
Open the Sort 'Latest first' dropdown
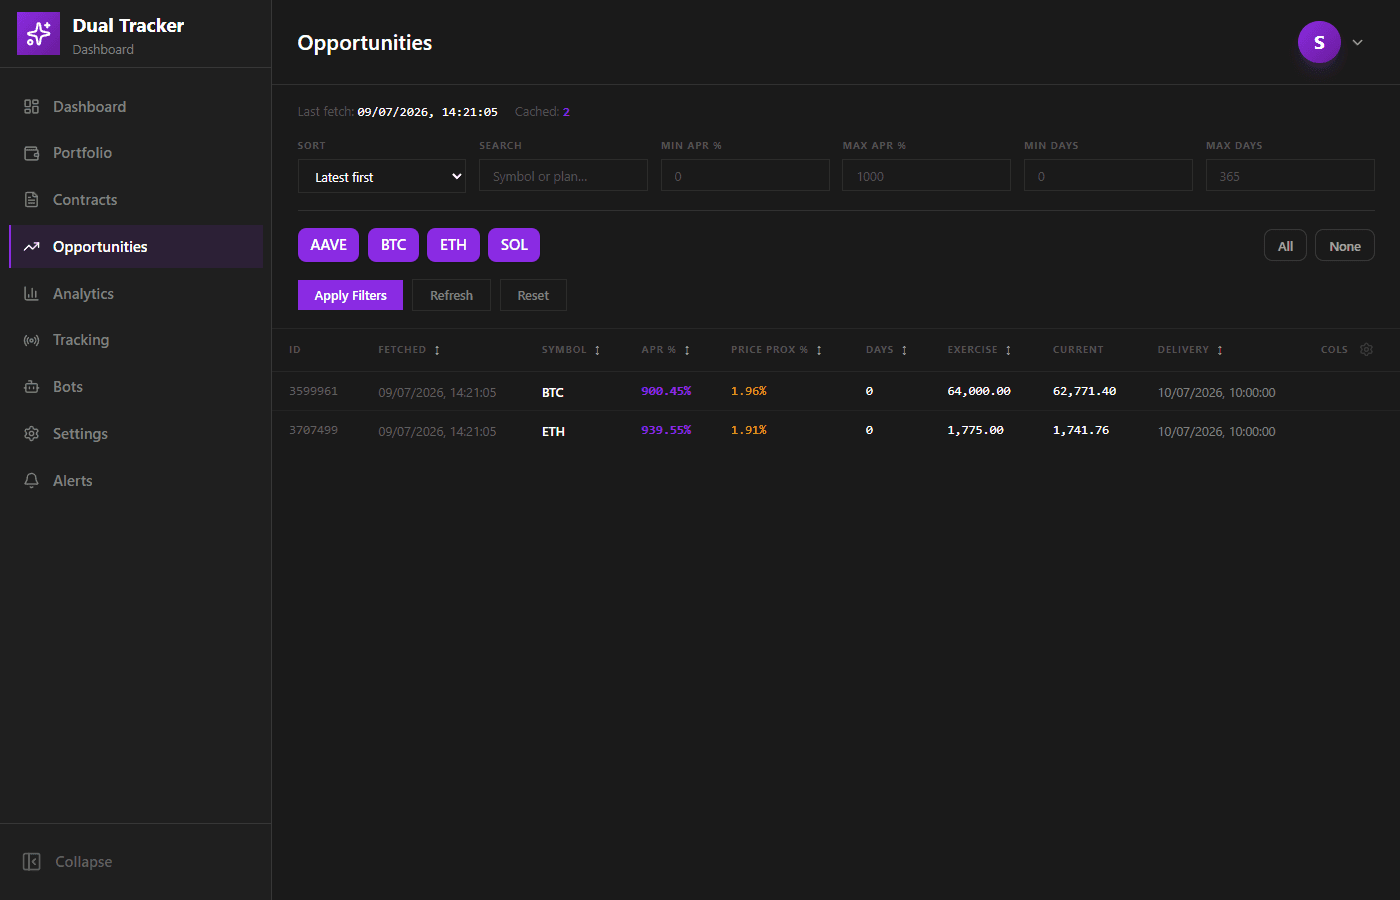tap(382, 176)
